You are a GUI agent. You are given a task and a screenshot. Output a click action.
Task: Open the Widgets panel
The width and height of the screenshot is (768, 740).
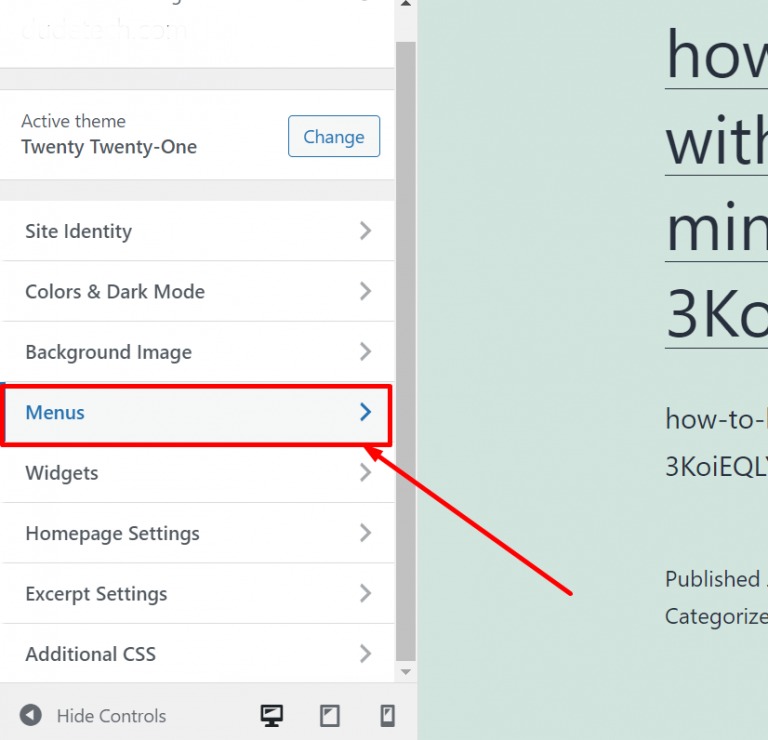(62, 473)
